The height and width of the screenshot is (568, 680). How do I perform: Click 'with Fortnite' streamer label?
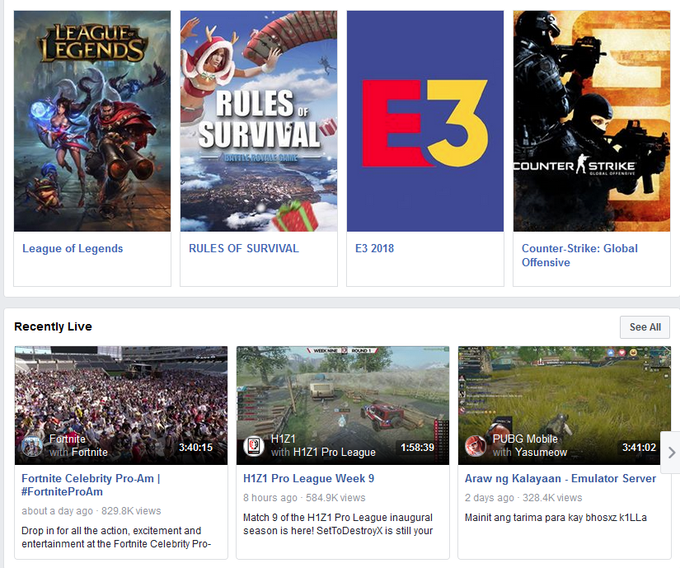[78, 452]
